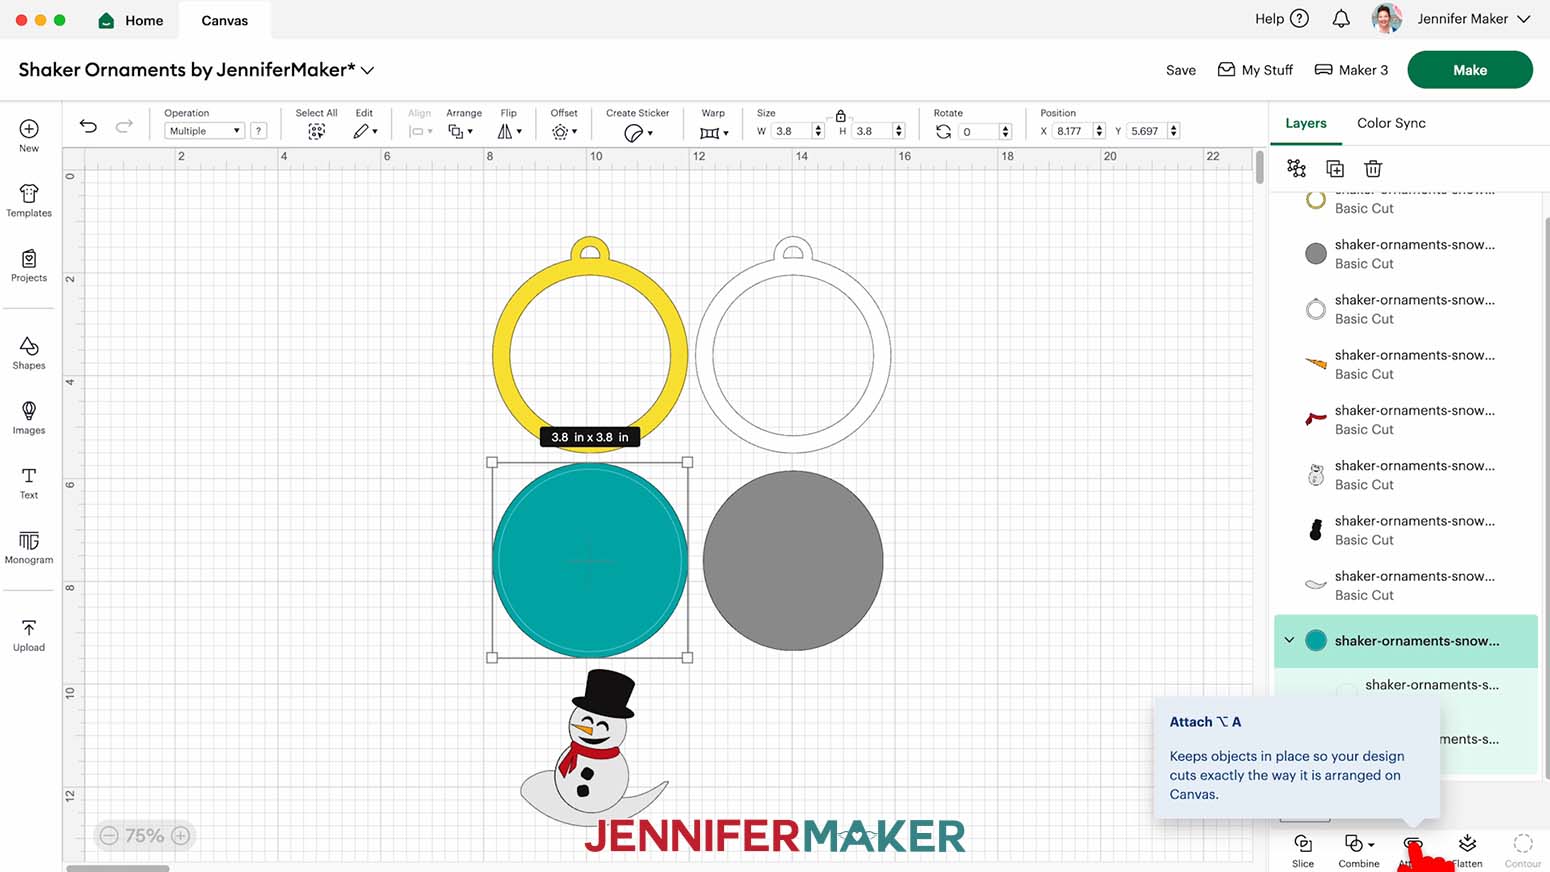Screen dimensions: 1550x872
Task: Click the New project icon
Action: point(29,129)
